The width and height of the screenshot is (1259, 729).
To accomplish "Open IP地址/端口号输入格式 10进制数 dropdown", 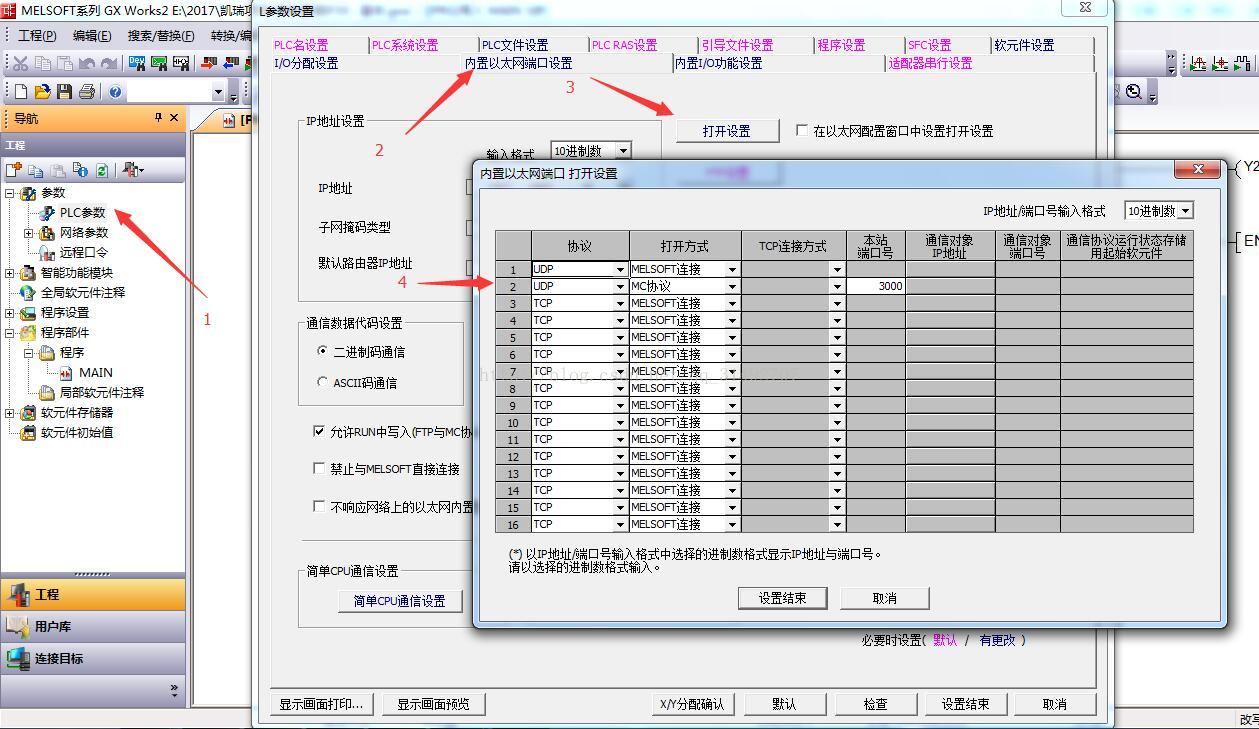I will click(x=1185, y=211).
